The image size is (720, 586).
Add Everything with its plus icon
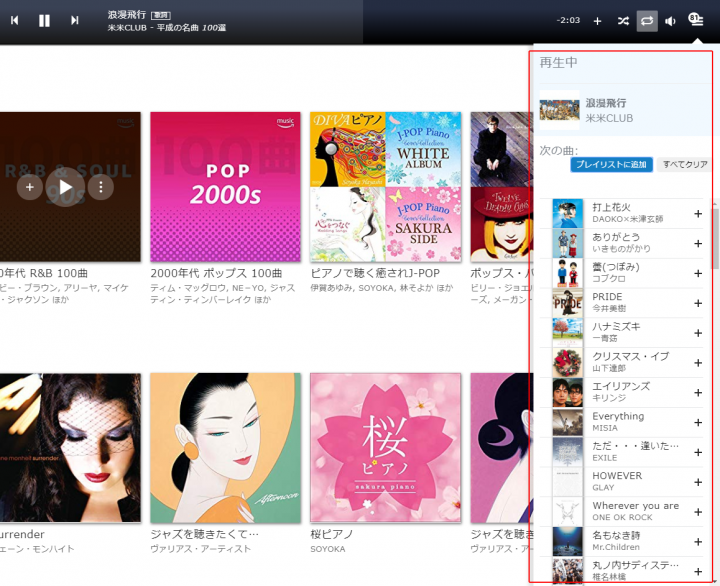point(698,423)
